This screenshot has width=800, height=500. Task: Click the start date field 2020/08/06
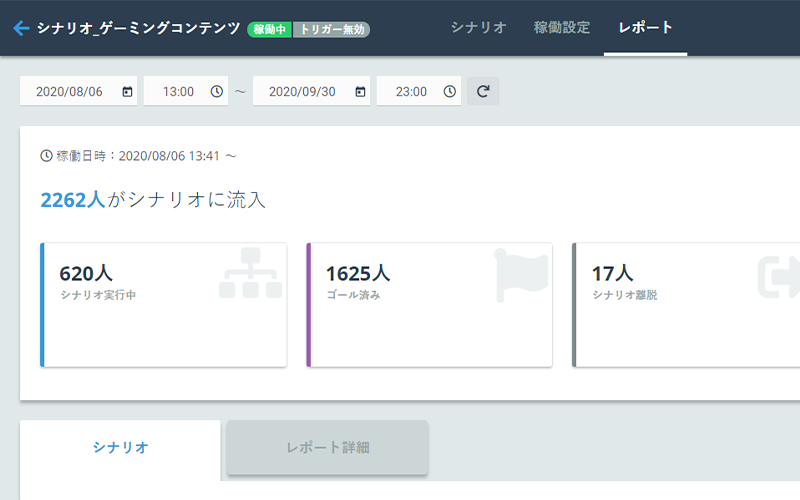pos(79,91)
